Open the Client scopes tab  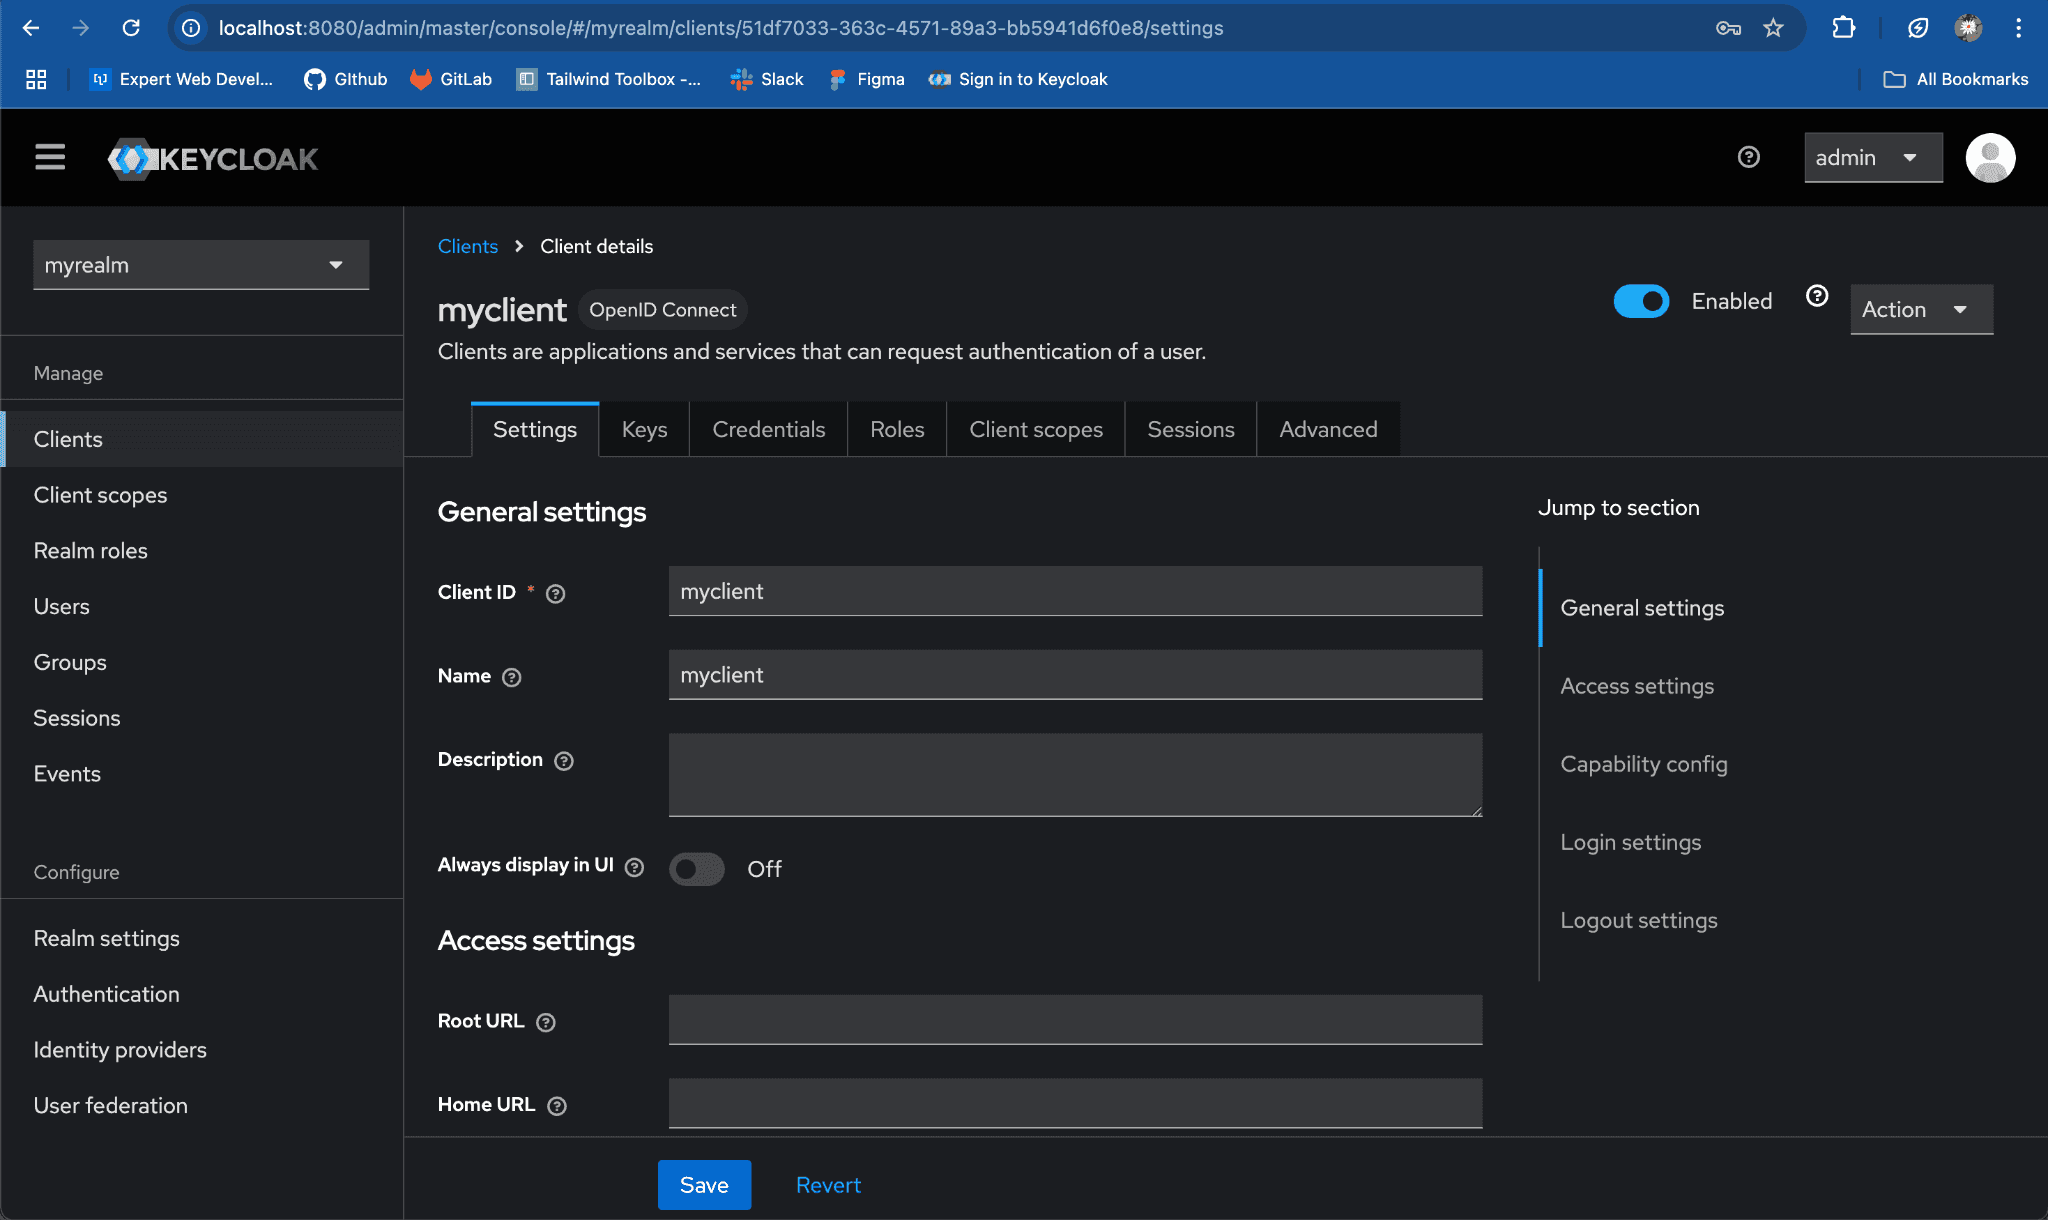click(x=1035, y=430)
